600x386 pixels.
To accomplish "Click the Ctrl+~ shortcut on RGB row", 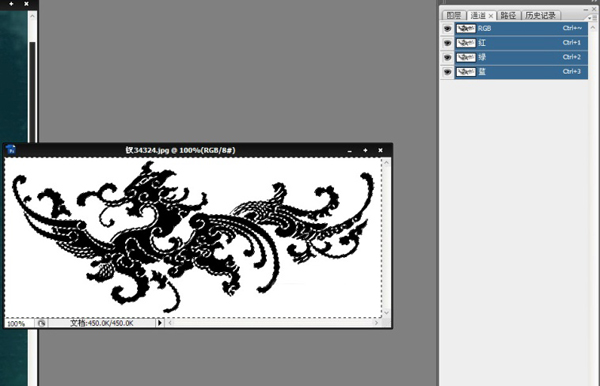I will coord(572,28).
